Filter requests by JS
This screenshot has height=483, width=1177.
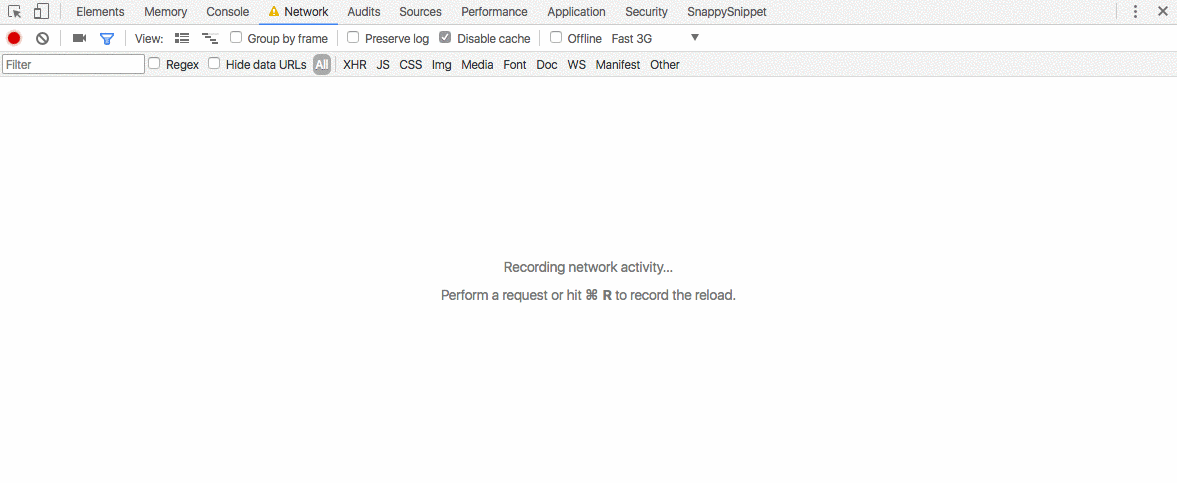(x=383, y=65)
